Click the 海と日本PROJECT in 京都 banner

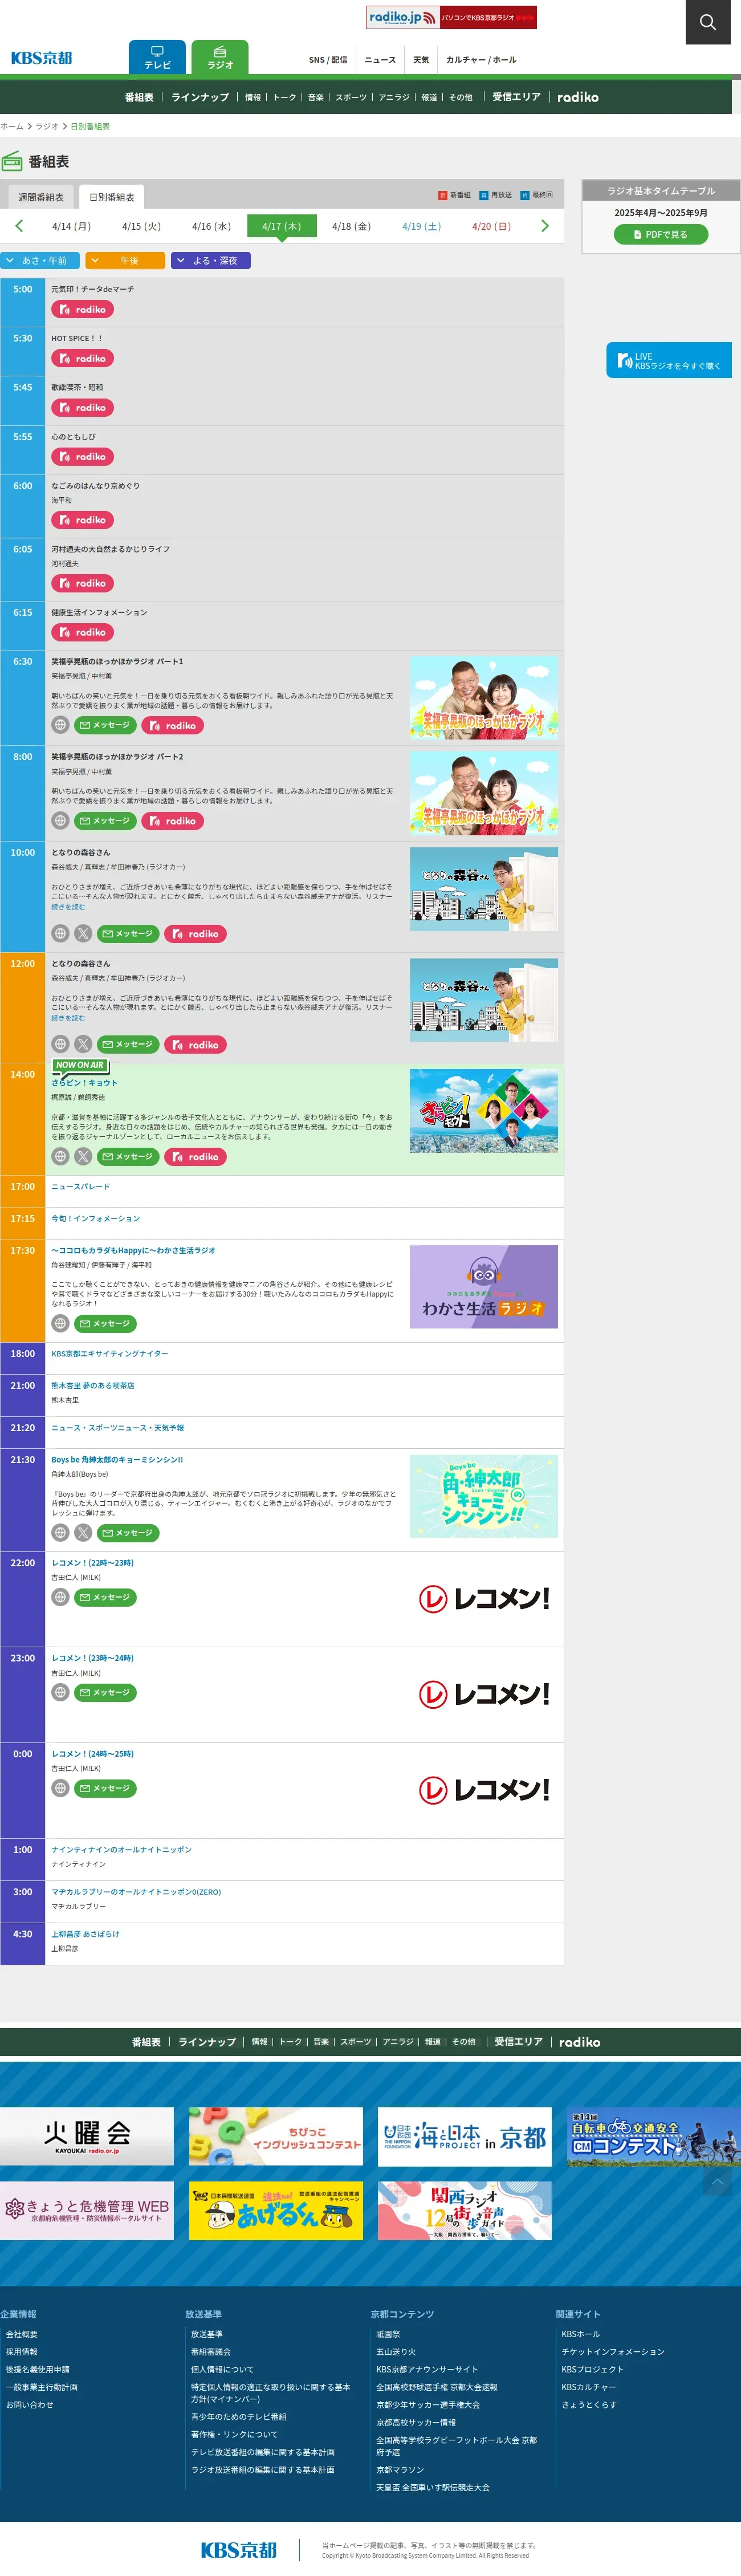coord(465,2137)
